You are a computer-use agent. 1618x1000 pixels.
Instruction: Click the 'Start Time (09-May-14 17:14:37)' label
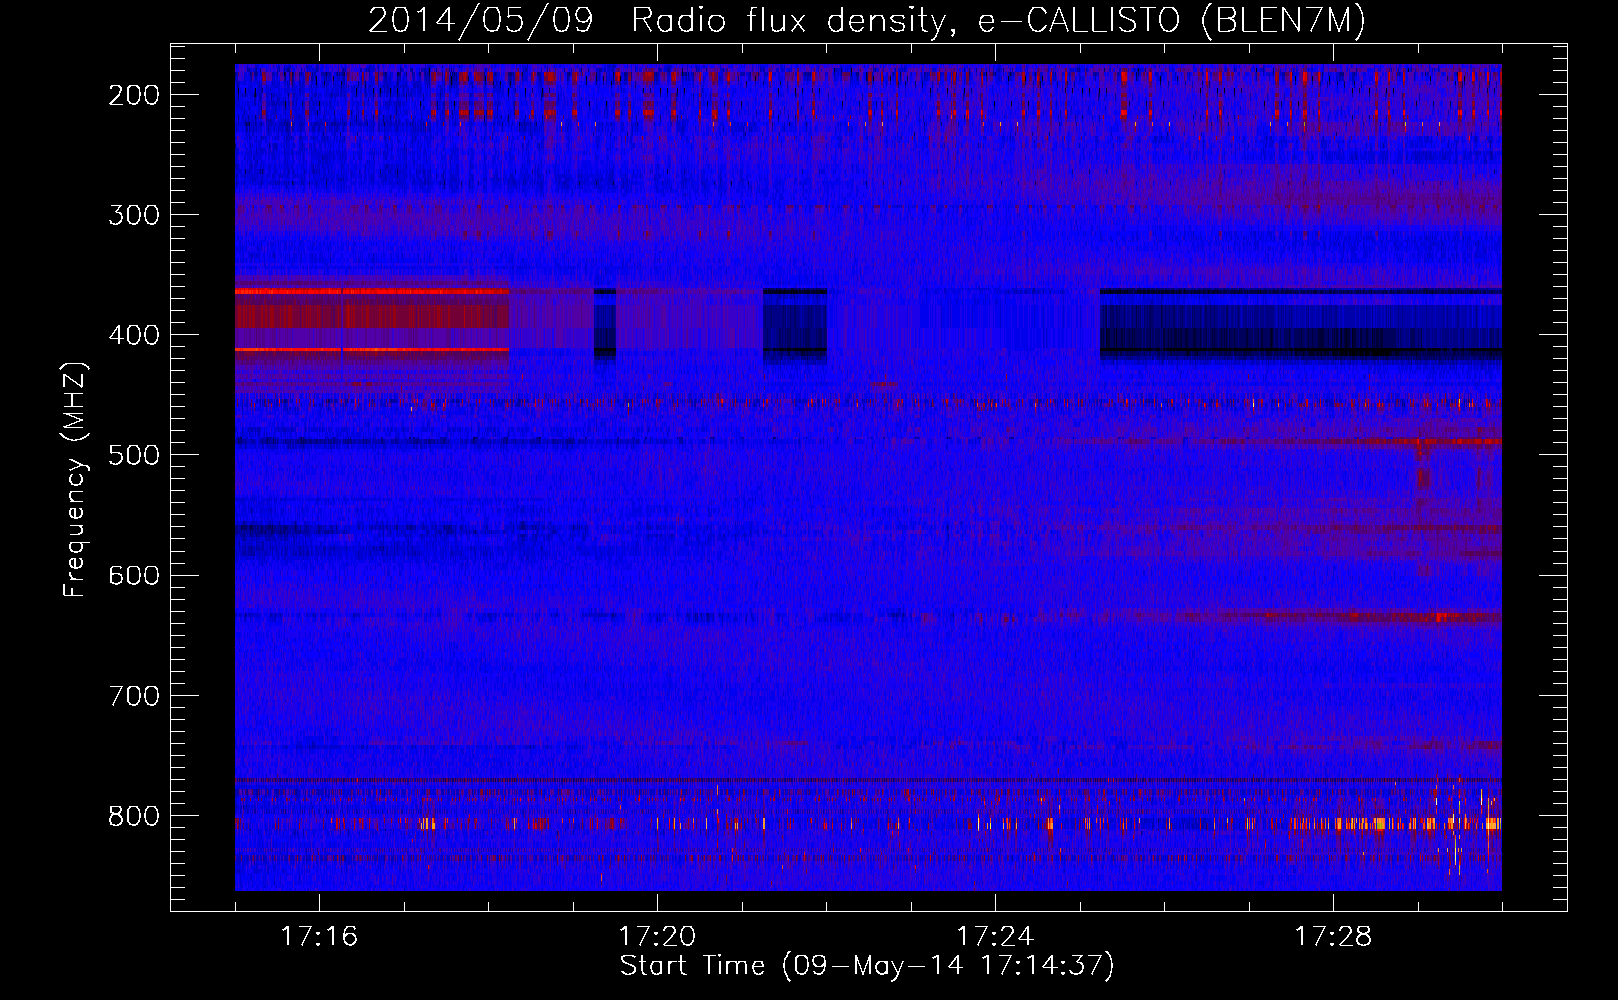tap(866, 966)
